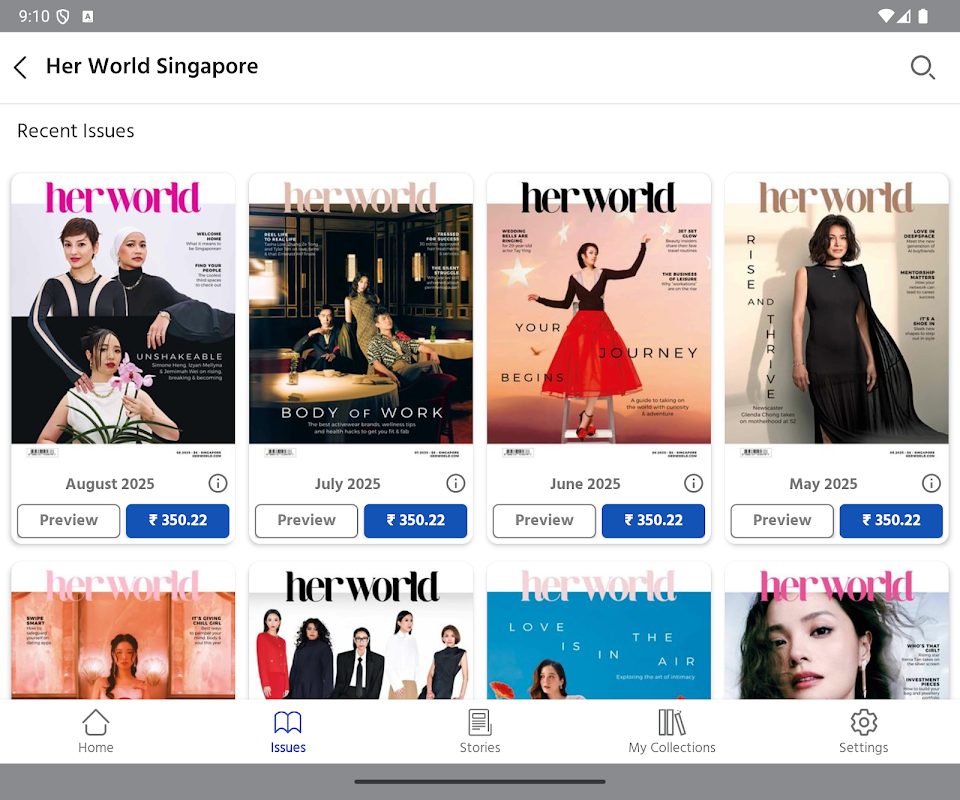Show info for May 2025 issue
This screenshot has height=800, width=960.
[x=931, y=484]
